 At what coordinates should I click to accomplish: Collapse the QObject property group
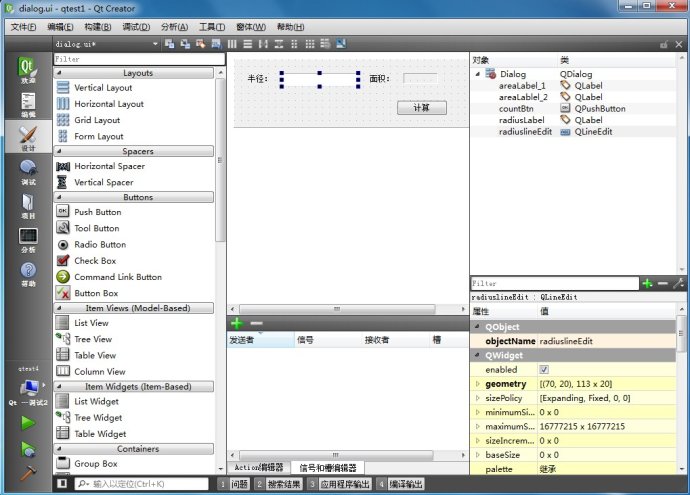[x=478, y=326]
